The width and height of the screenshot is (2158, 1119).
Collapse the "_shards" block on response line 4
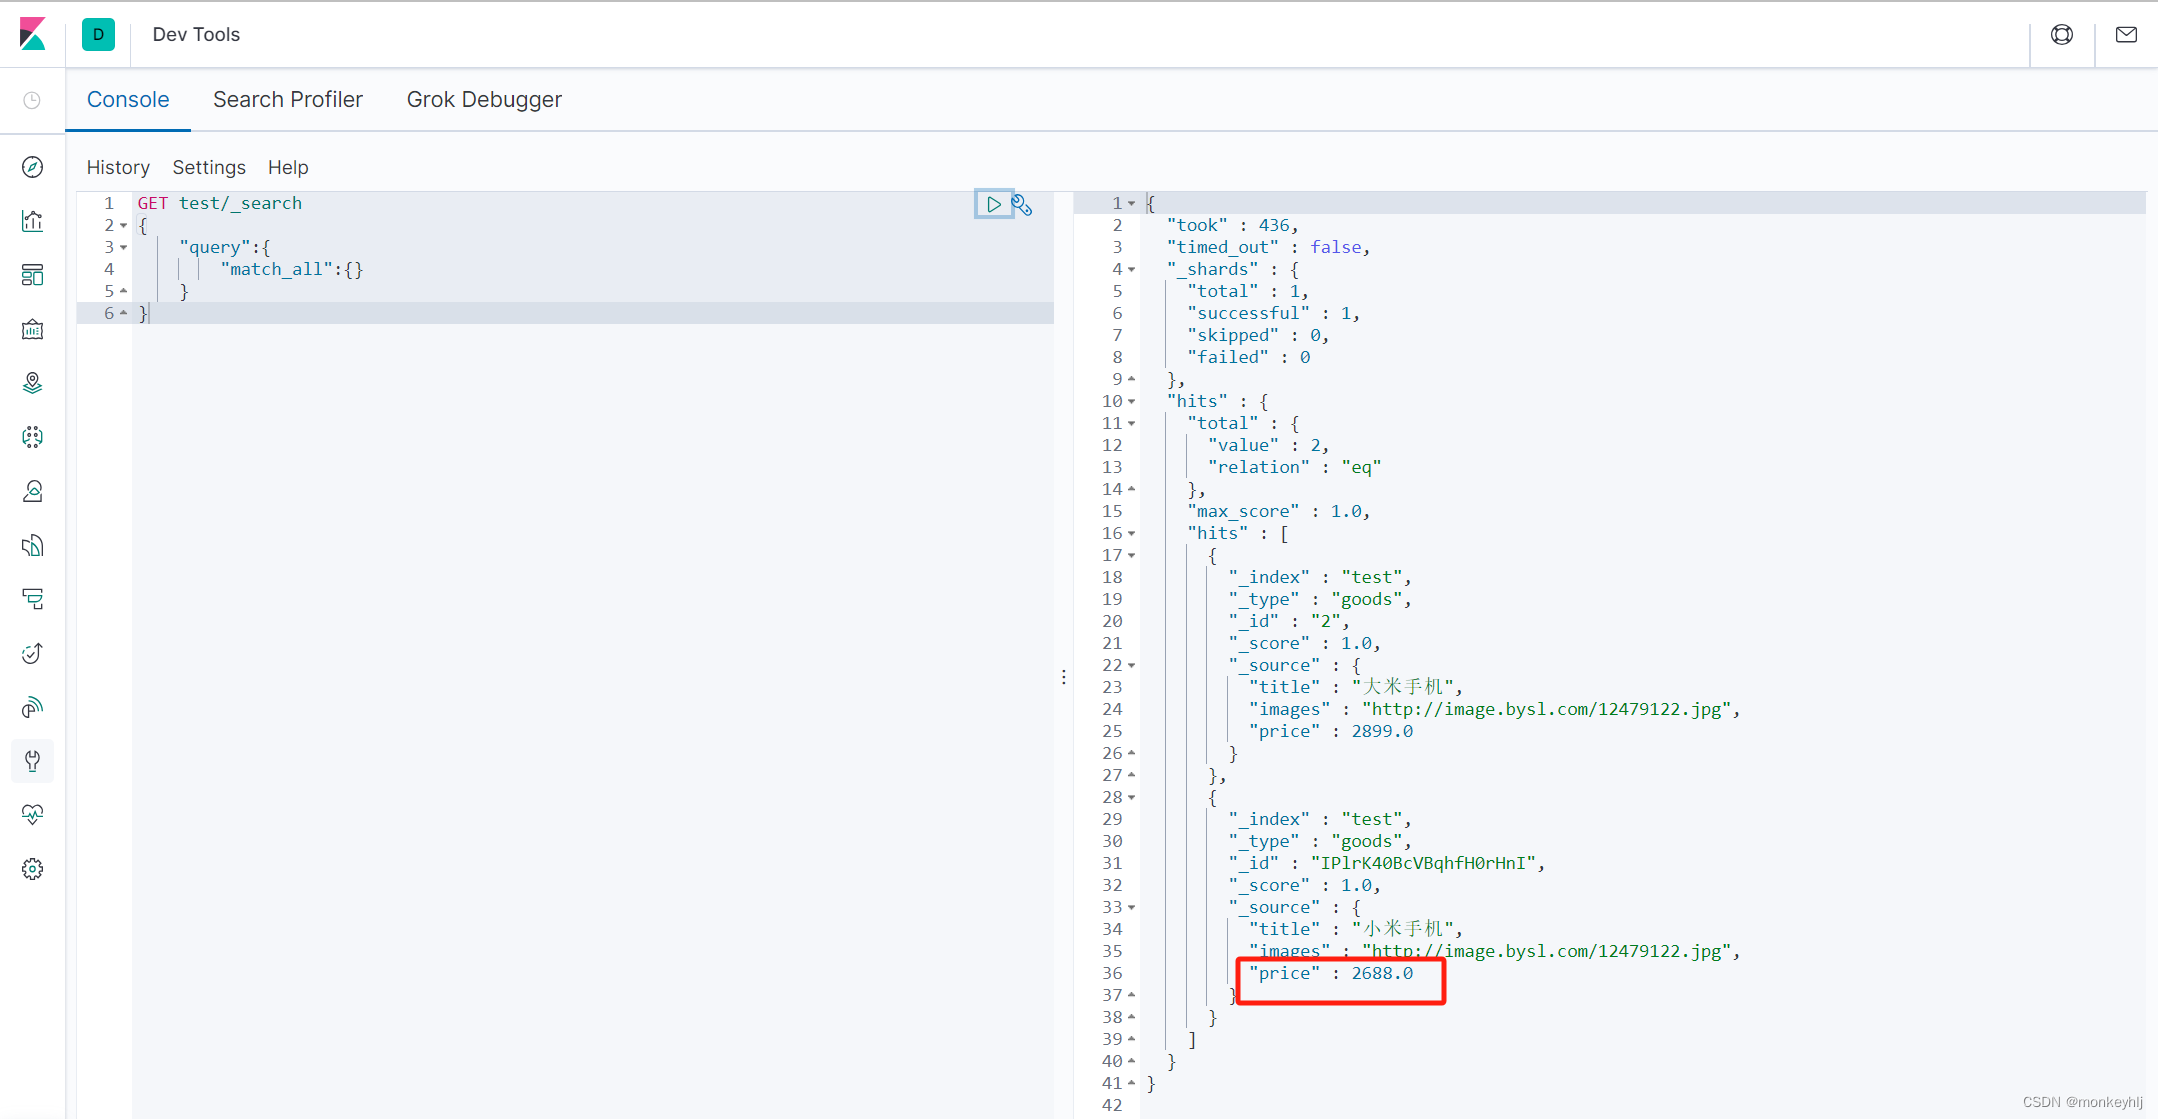[1132, 269]
